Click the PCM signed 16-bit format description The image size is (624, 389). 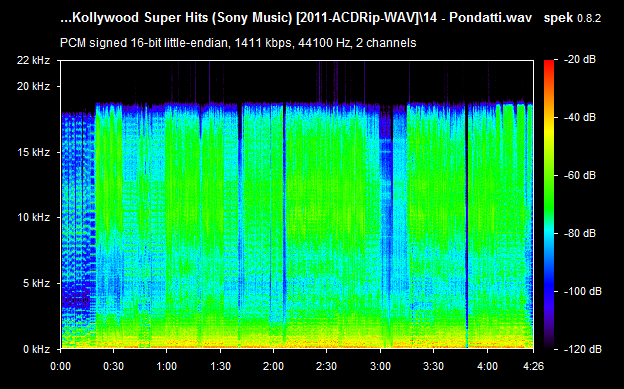[x=238, y=43]
